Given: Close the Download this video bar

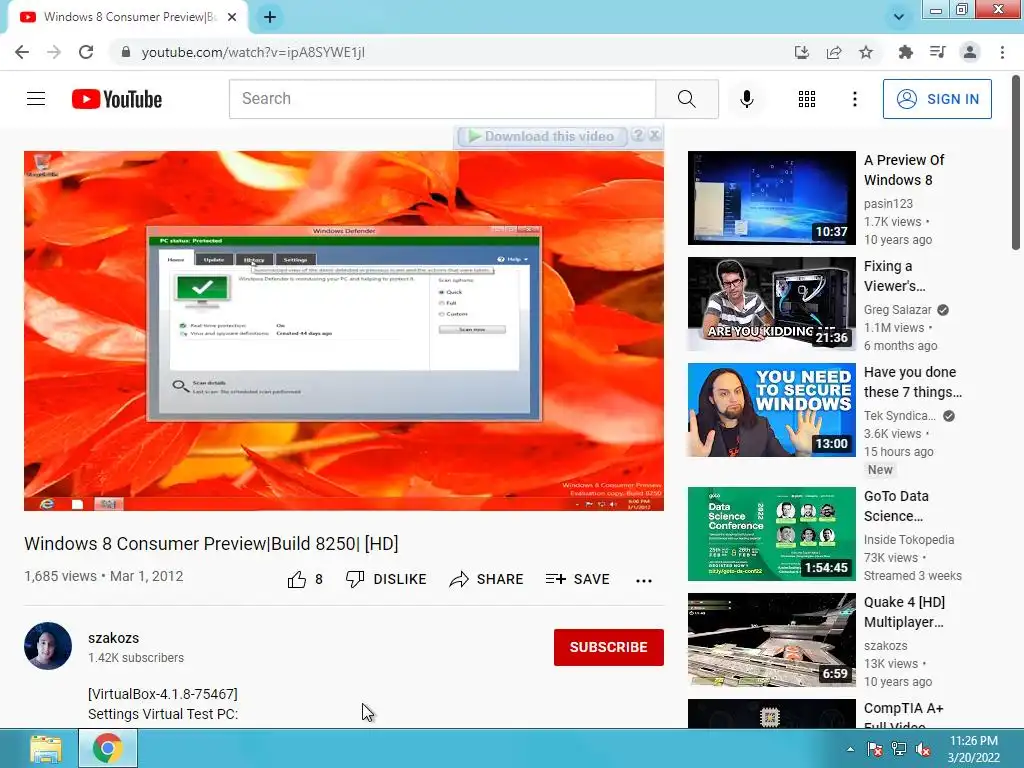Looking at the screenshot, I should tap(654, 135).
